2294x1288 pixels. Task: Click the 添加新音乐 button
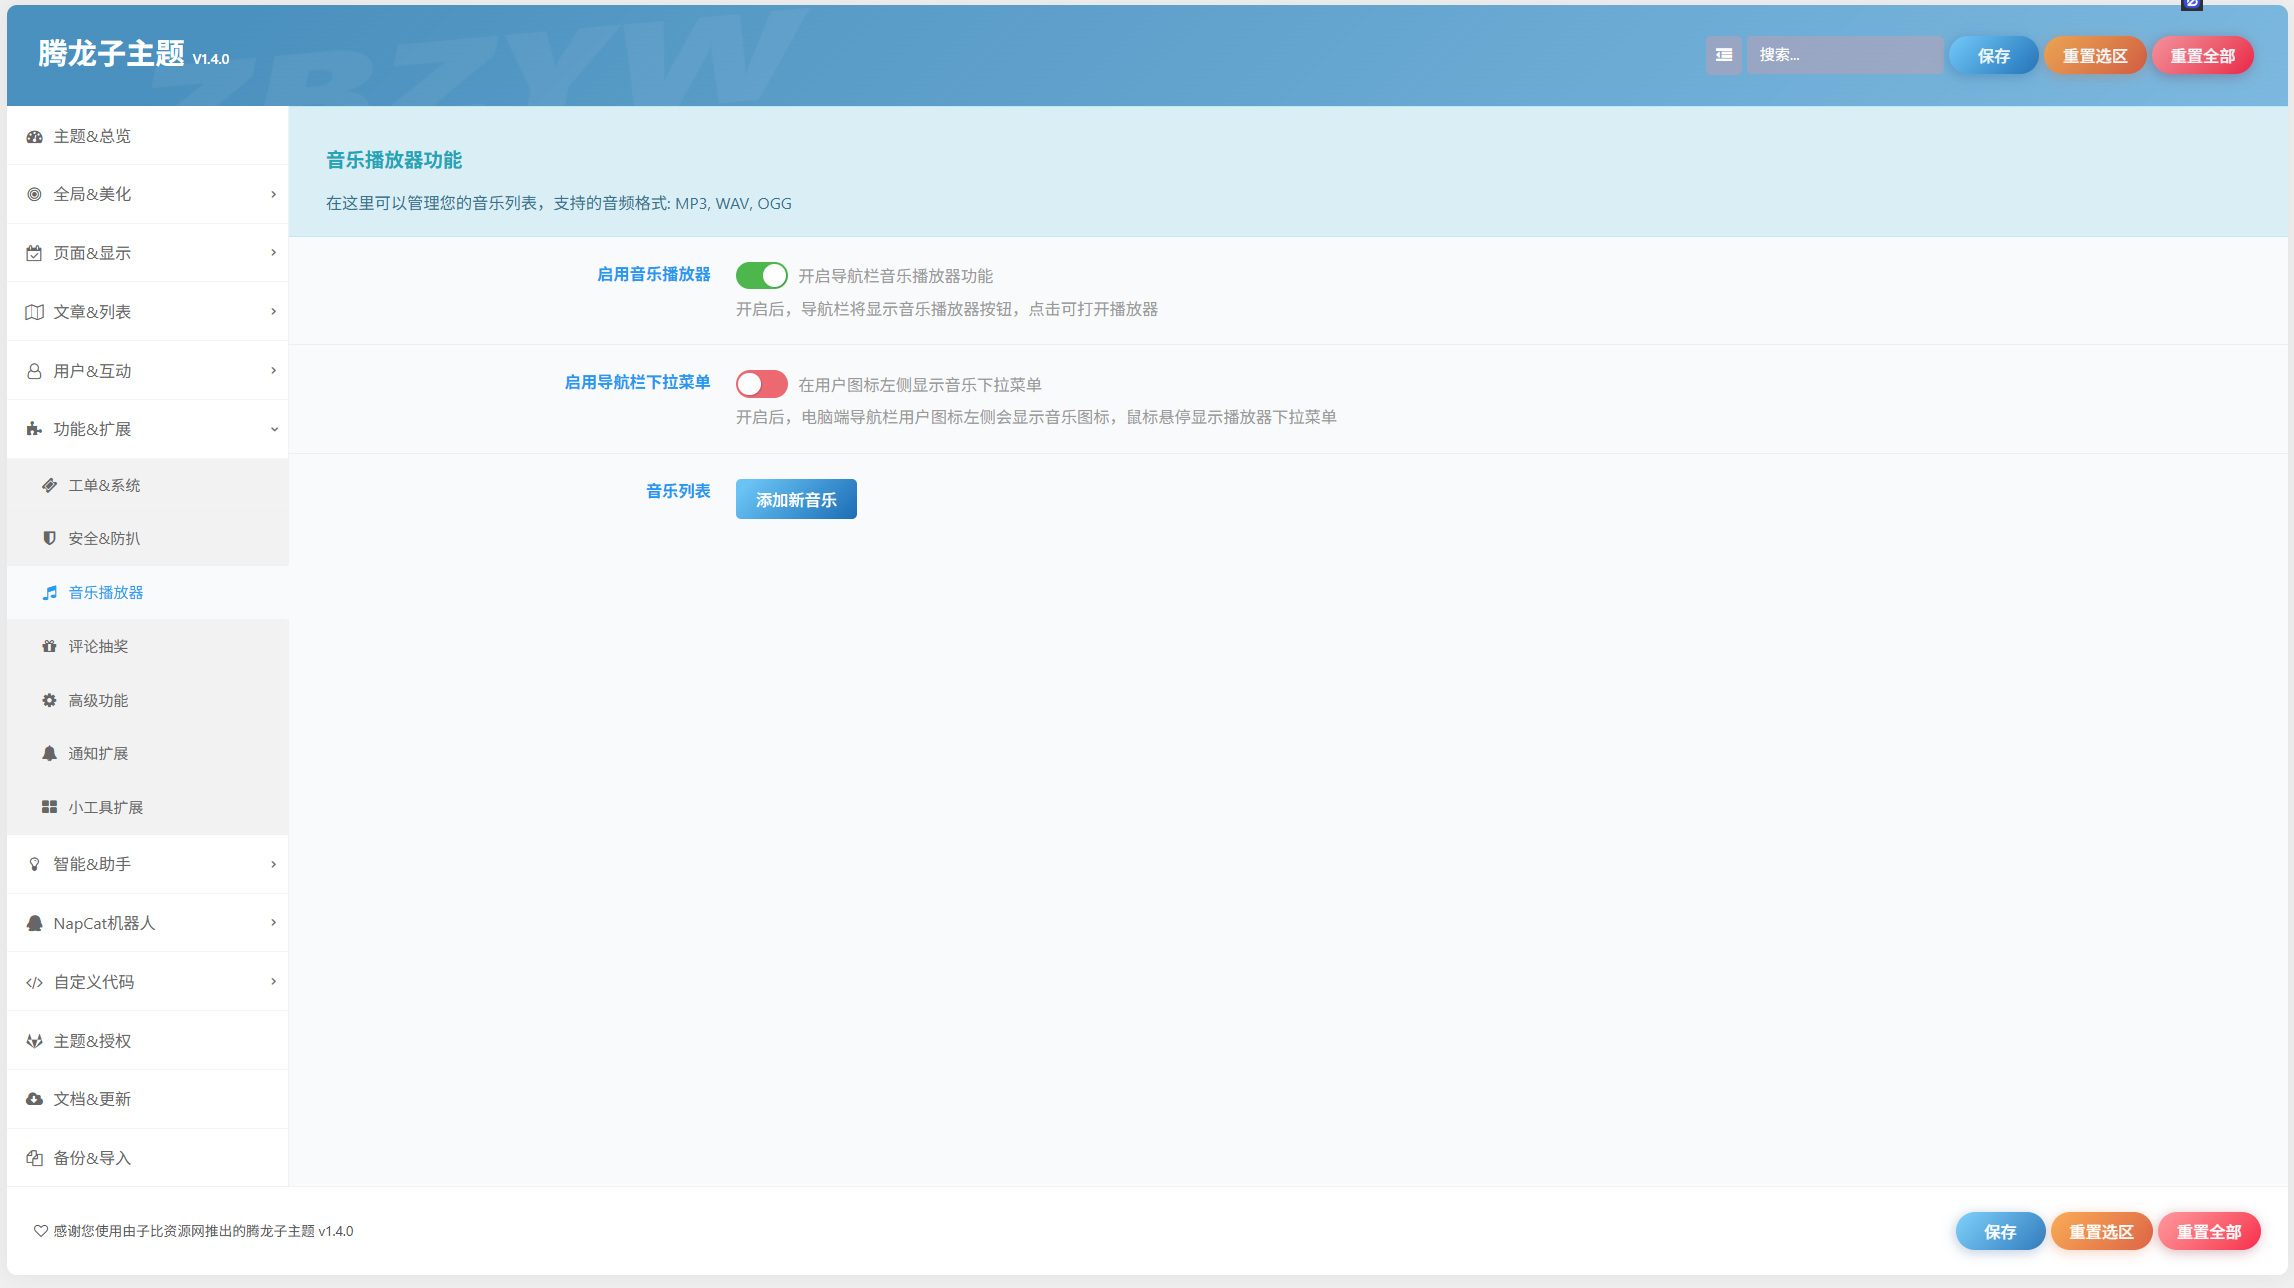tap(796, 499)
